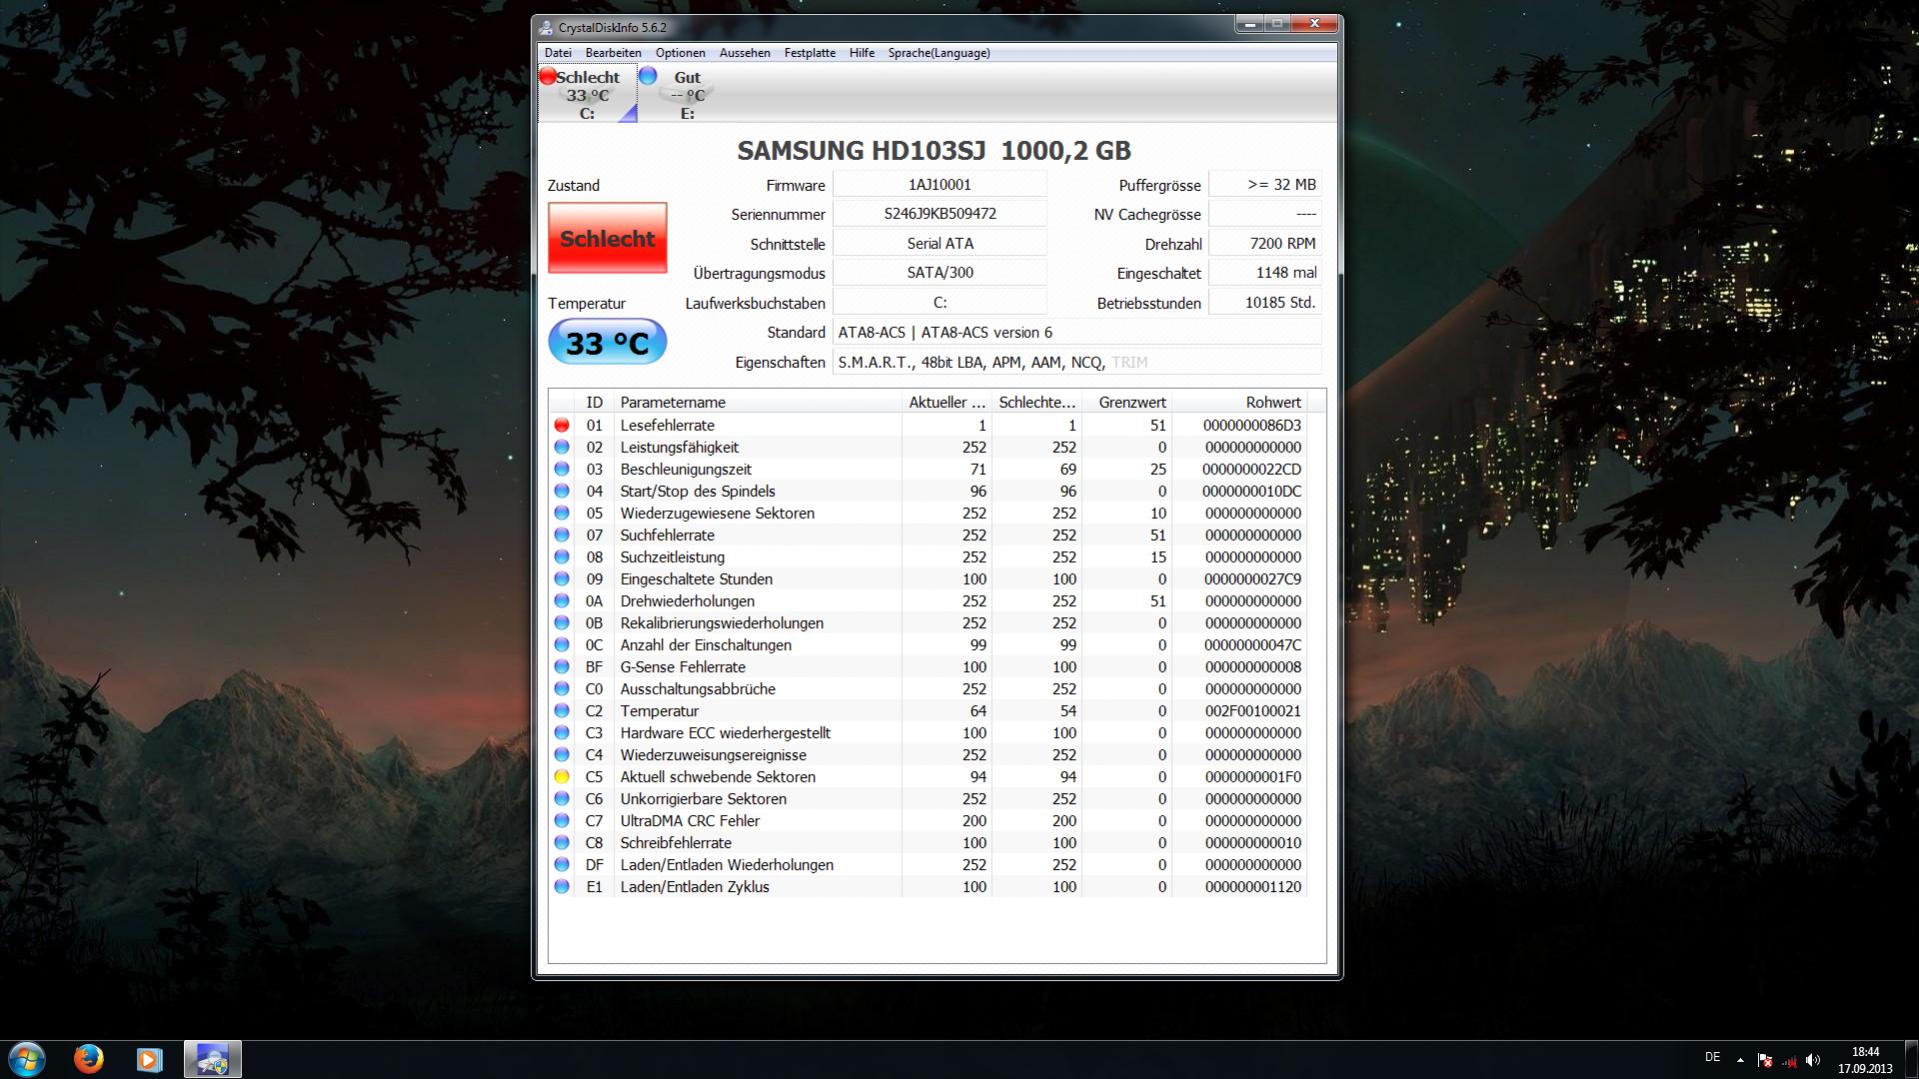Viewport: 1919px width, 1079px height.
Task: Click the Firmware field 1AJ10001
Action: (x=939, y=185)
